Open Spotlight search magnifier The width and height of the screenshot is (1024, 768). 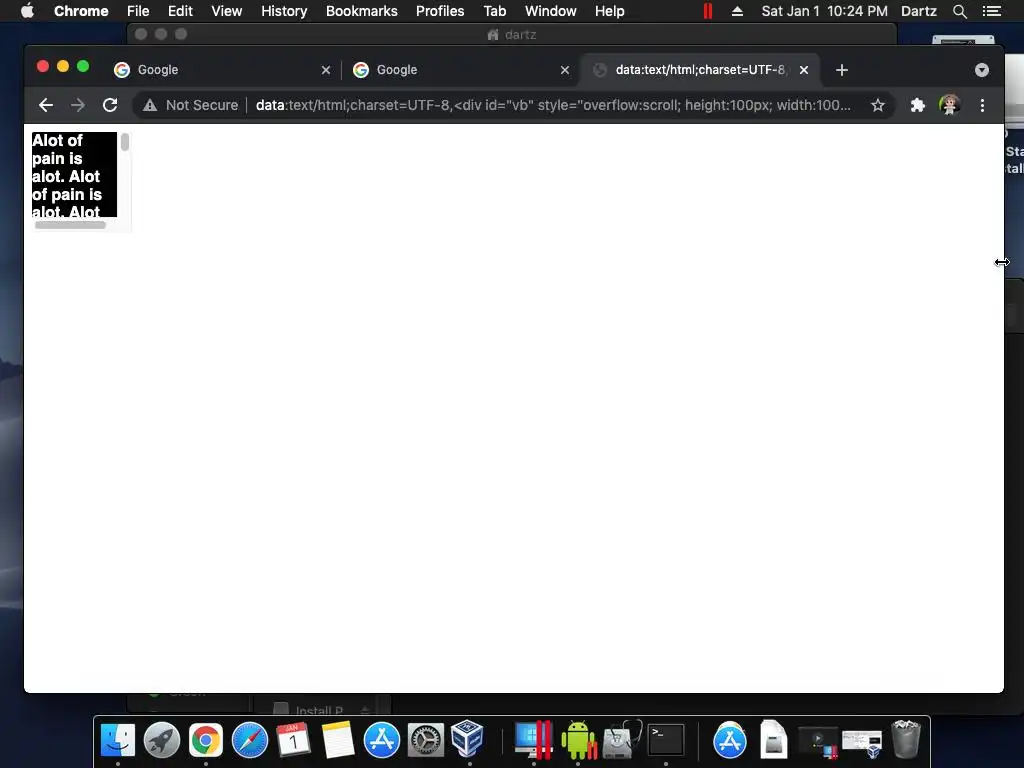point(960,11)
